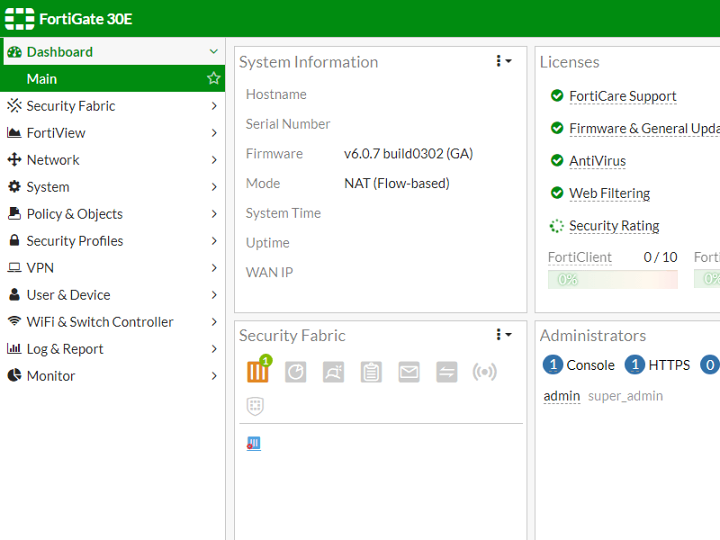Click the Dashboard gauge icon
This screenshot has height=540, width=720.
click(x=14, y=52)
